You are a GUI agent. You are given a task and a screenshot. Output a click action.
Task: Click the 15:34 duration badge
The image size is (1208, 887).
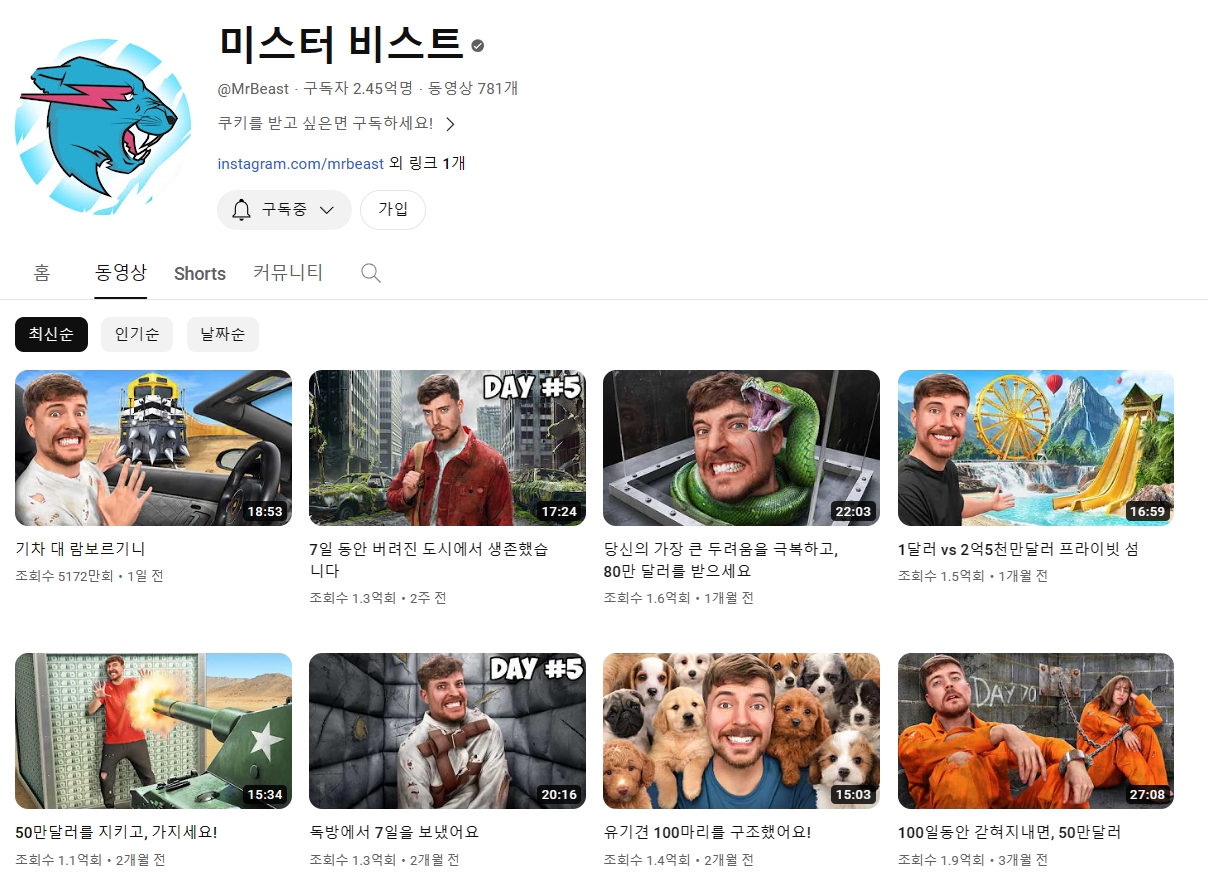pyautogui.click(x=265, y=794)
